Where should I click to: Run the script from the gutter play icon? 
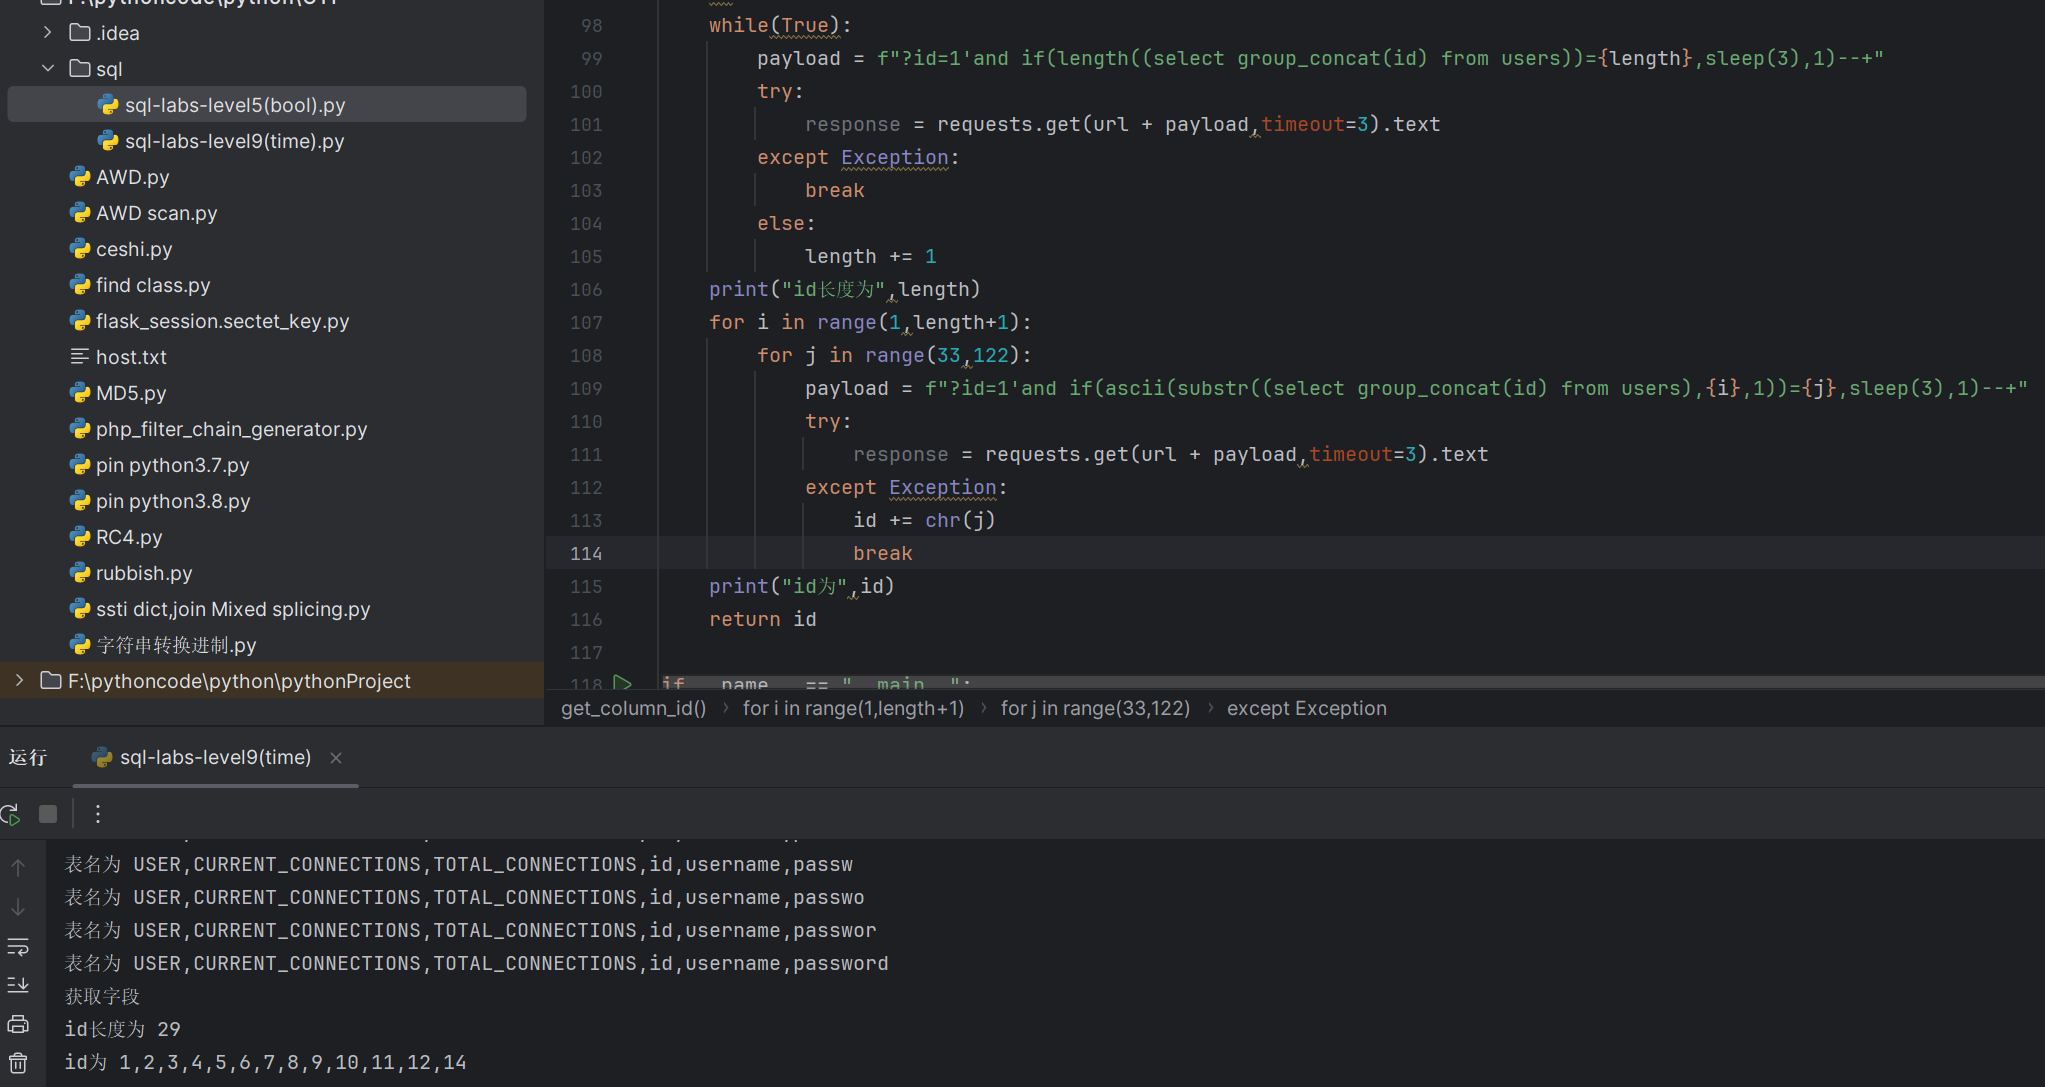tap(623, 682)
